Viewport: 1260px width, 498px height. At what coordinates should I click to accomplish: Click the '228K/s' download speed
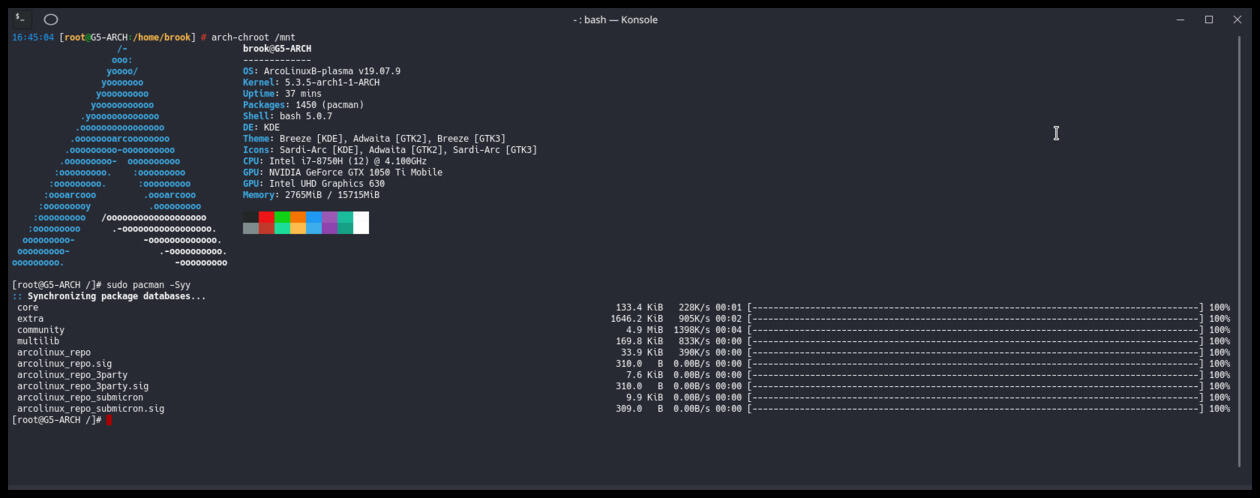pyautogui.click(x=694, y=307)
